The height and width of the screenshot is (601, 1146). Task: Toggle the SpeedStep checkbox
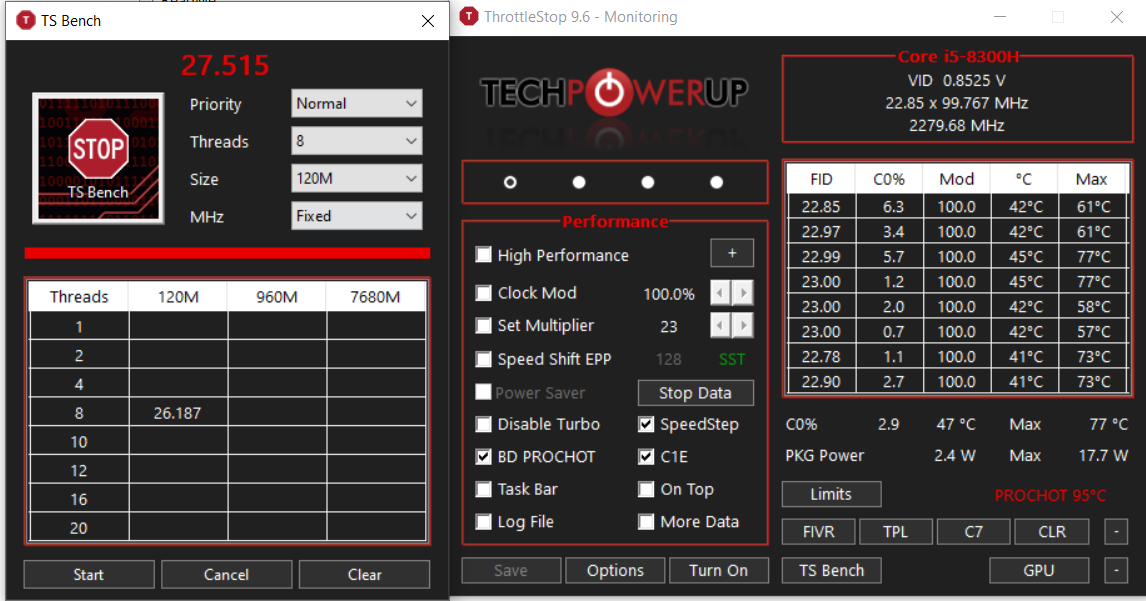tap(646, 424)
